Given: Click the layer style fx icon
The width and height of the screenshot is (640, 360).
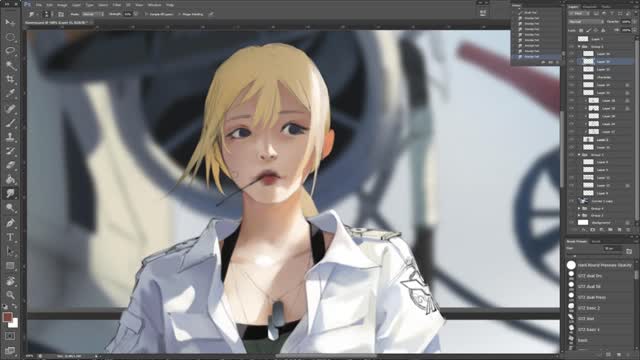Looking at the screenshot, I should pyautogui.click(x=584, y=230).
